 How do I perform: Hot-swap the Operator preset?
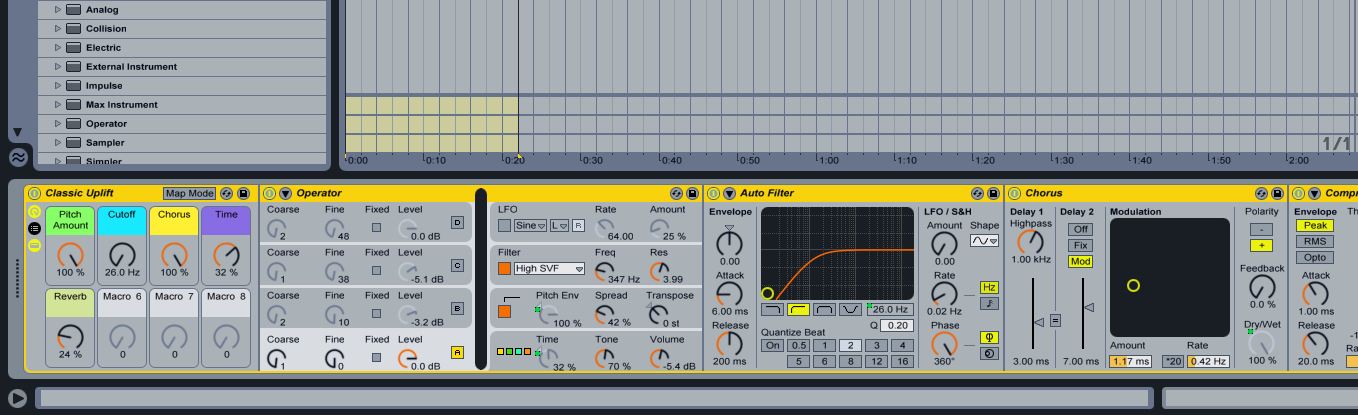[676, 193]
